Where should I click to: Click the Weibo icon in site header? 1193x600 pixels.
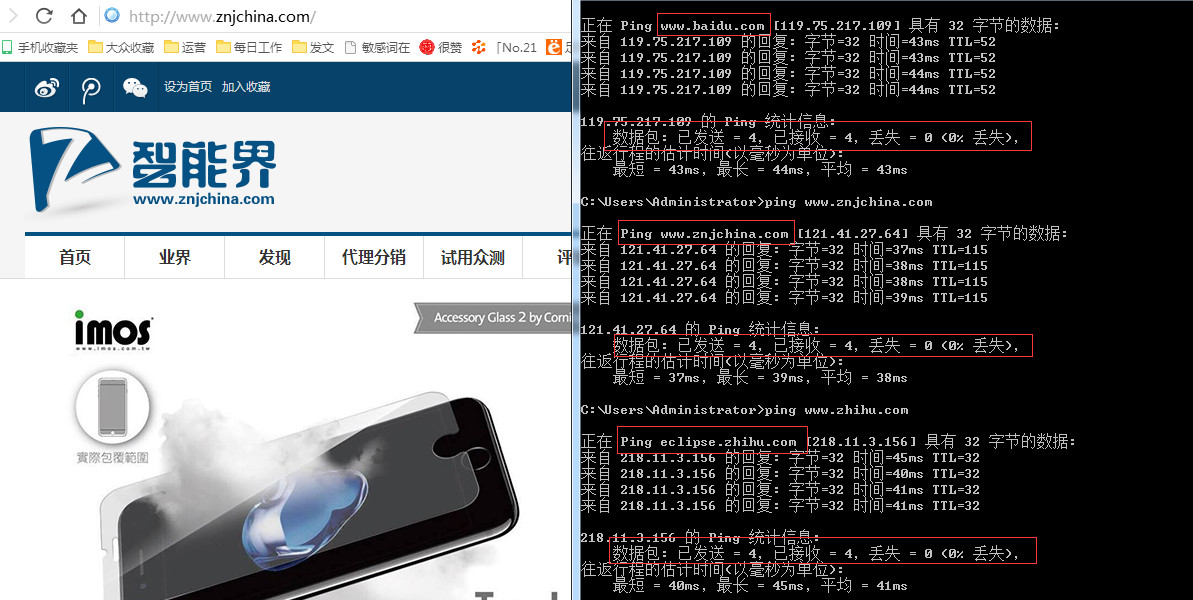point(47,87)
